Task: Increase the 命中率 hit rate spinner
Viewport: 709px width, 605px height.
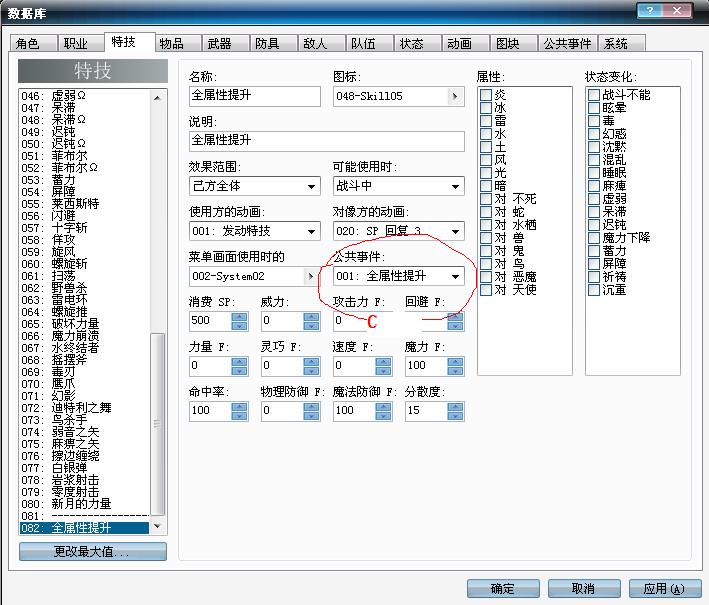Action: 239,407
